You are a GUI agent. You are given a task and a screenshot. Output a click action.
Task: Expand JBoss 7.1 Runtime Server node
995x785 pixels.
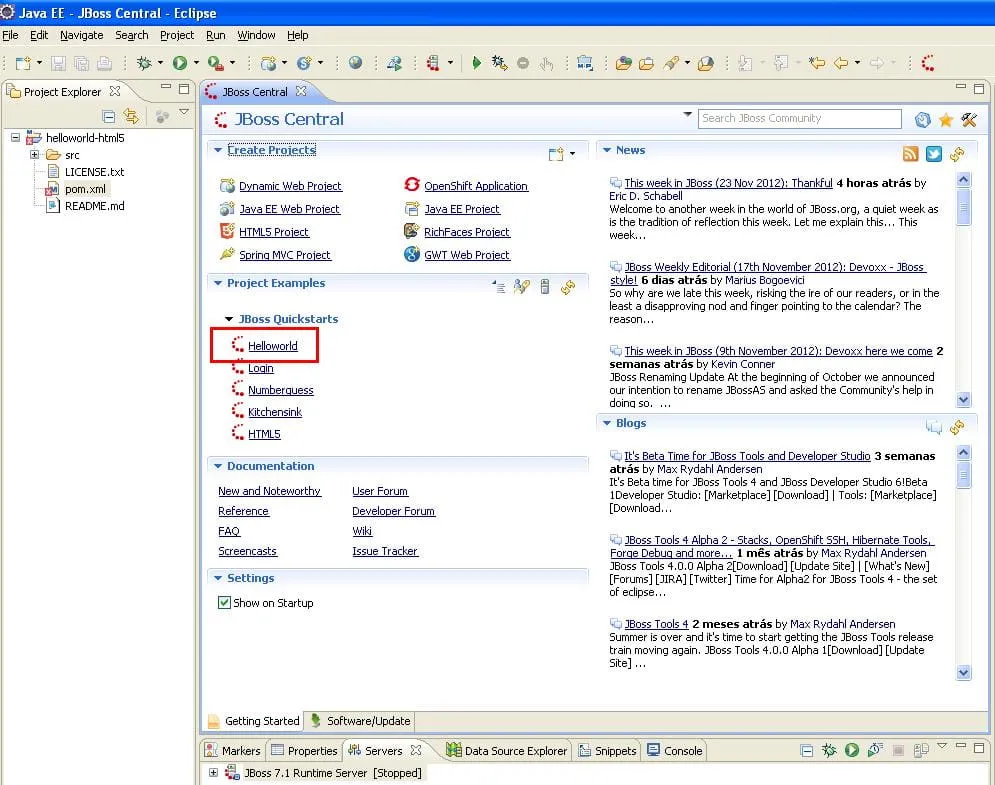[213, 773]
